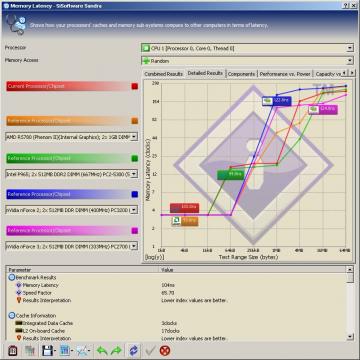Click the grey checkmark OK icon

pyautogui.click(x=150, y=351)
